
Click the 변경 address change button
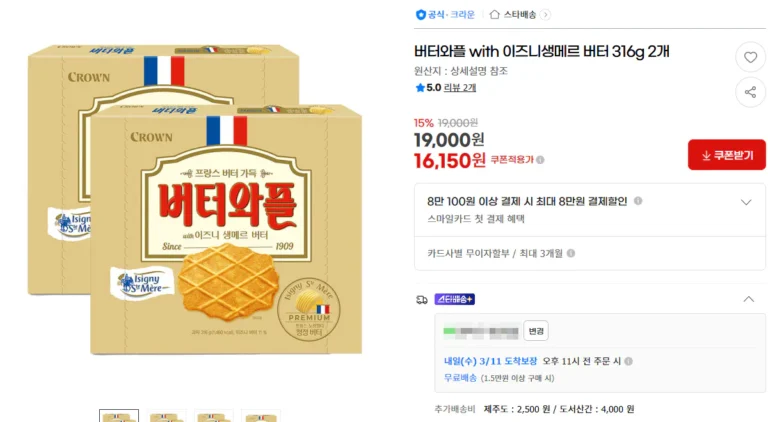coord(537,331)
